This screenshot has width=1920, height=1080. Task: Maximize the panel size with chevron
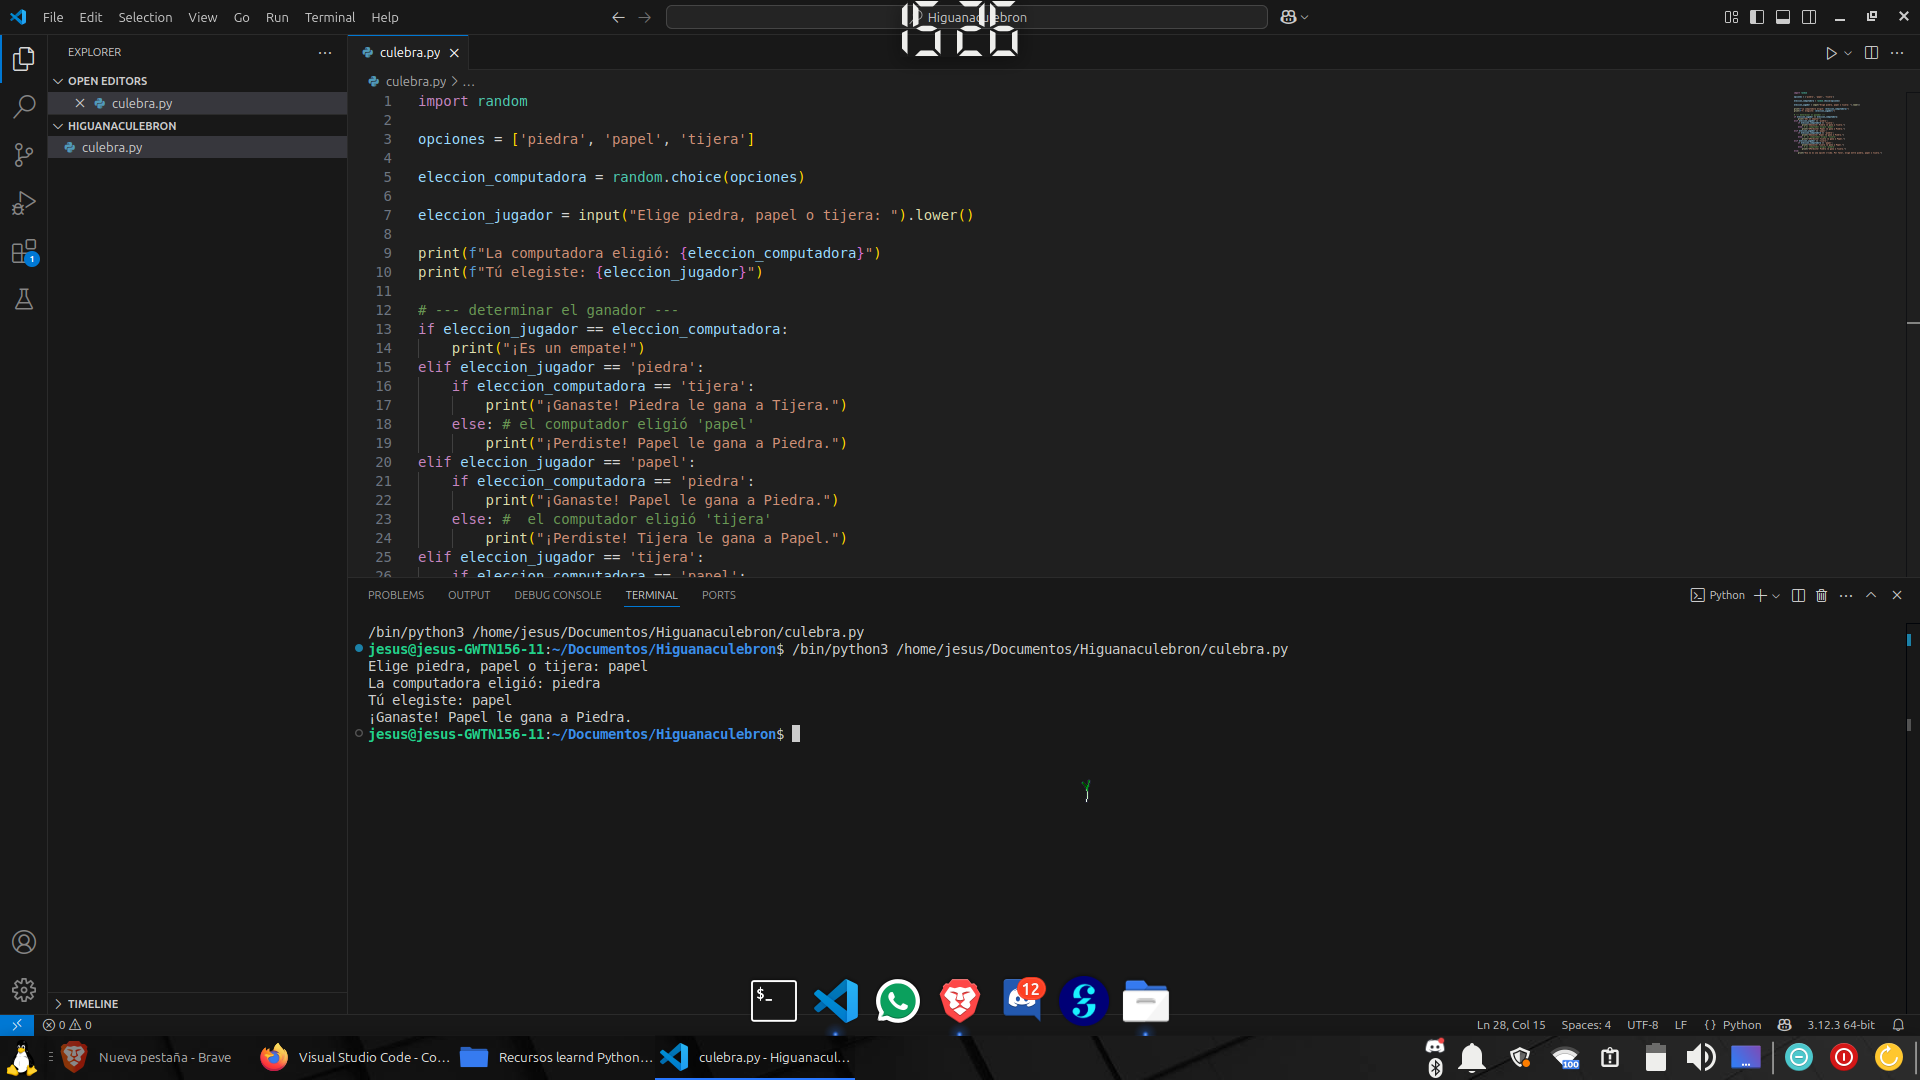[x=1871, y=595]
